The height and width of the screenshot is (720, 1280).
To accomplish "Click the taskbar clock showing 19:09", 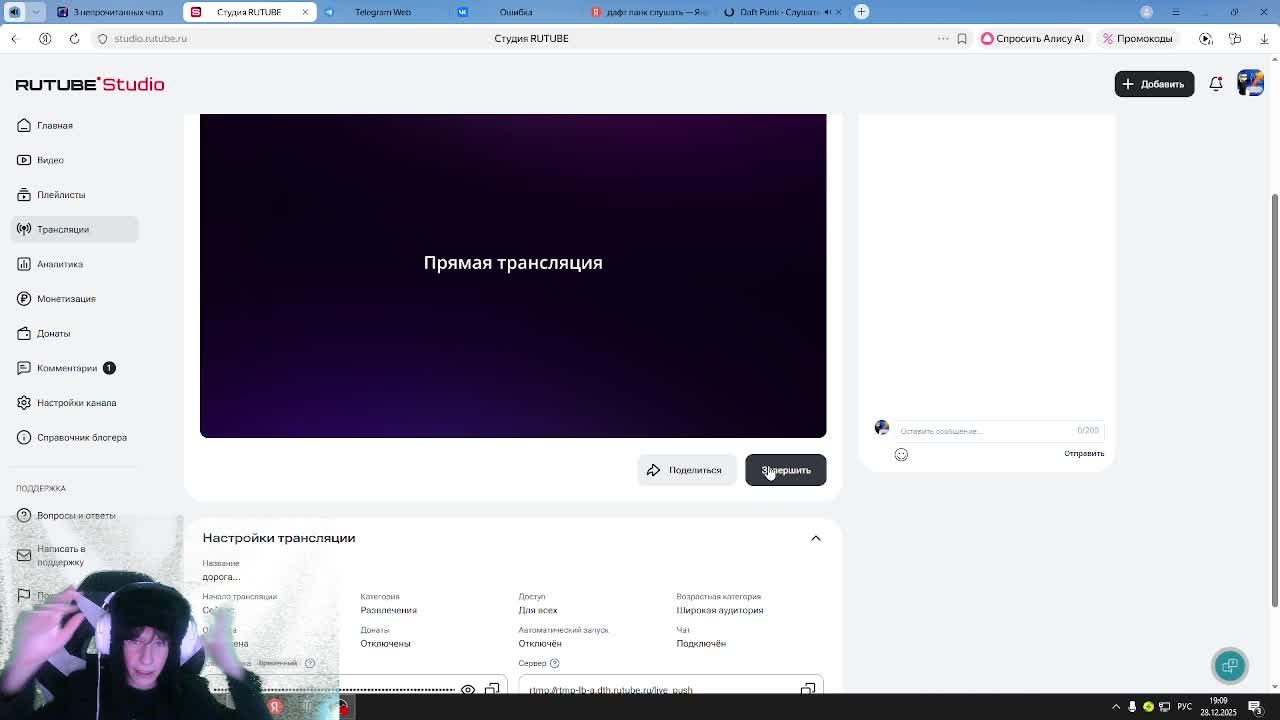I will coord(1218,707).
